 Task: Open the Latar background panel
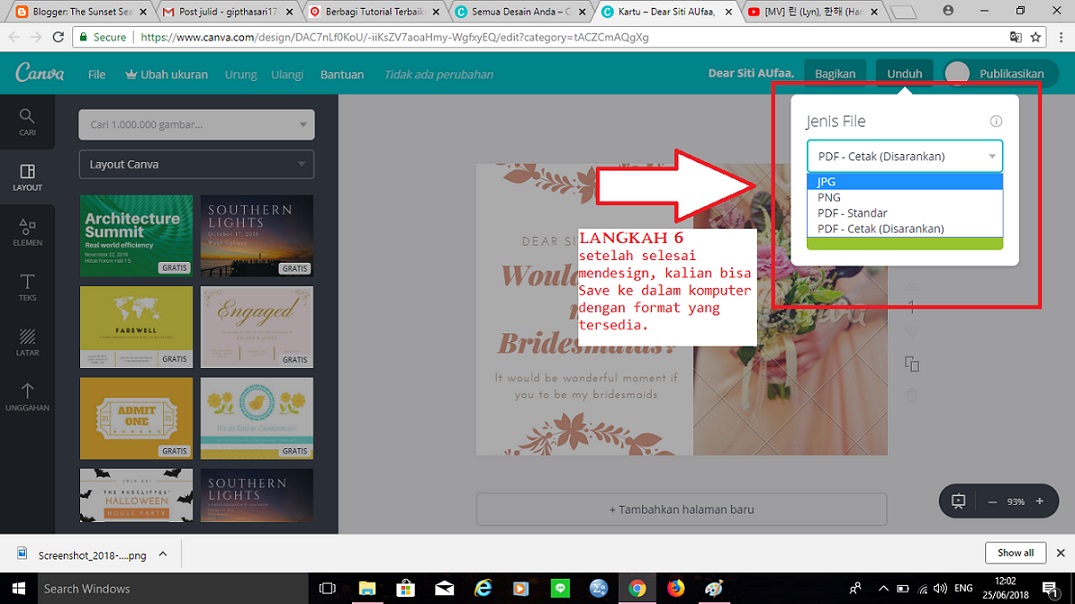(27, 341)
